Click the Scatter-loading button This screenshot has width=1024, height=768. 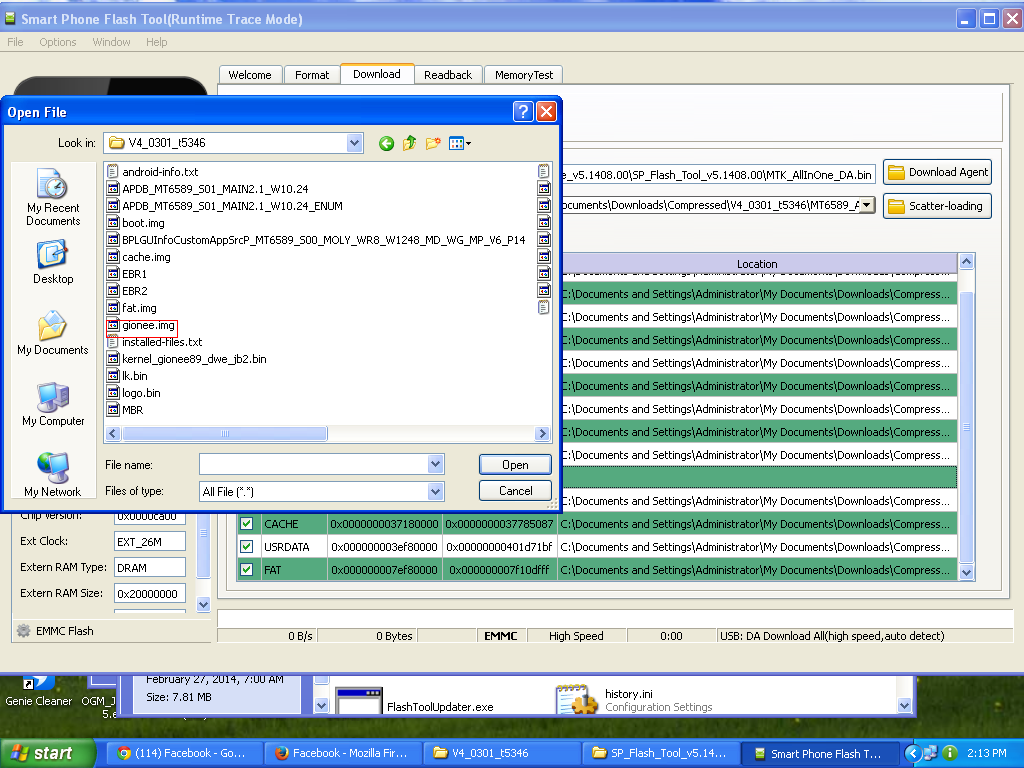point(935,206)
